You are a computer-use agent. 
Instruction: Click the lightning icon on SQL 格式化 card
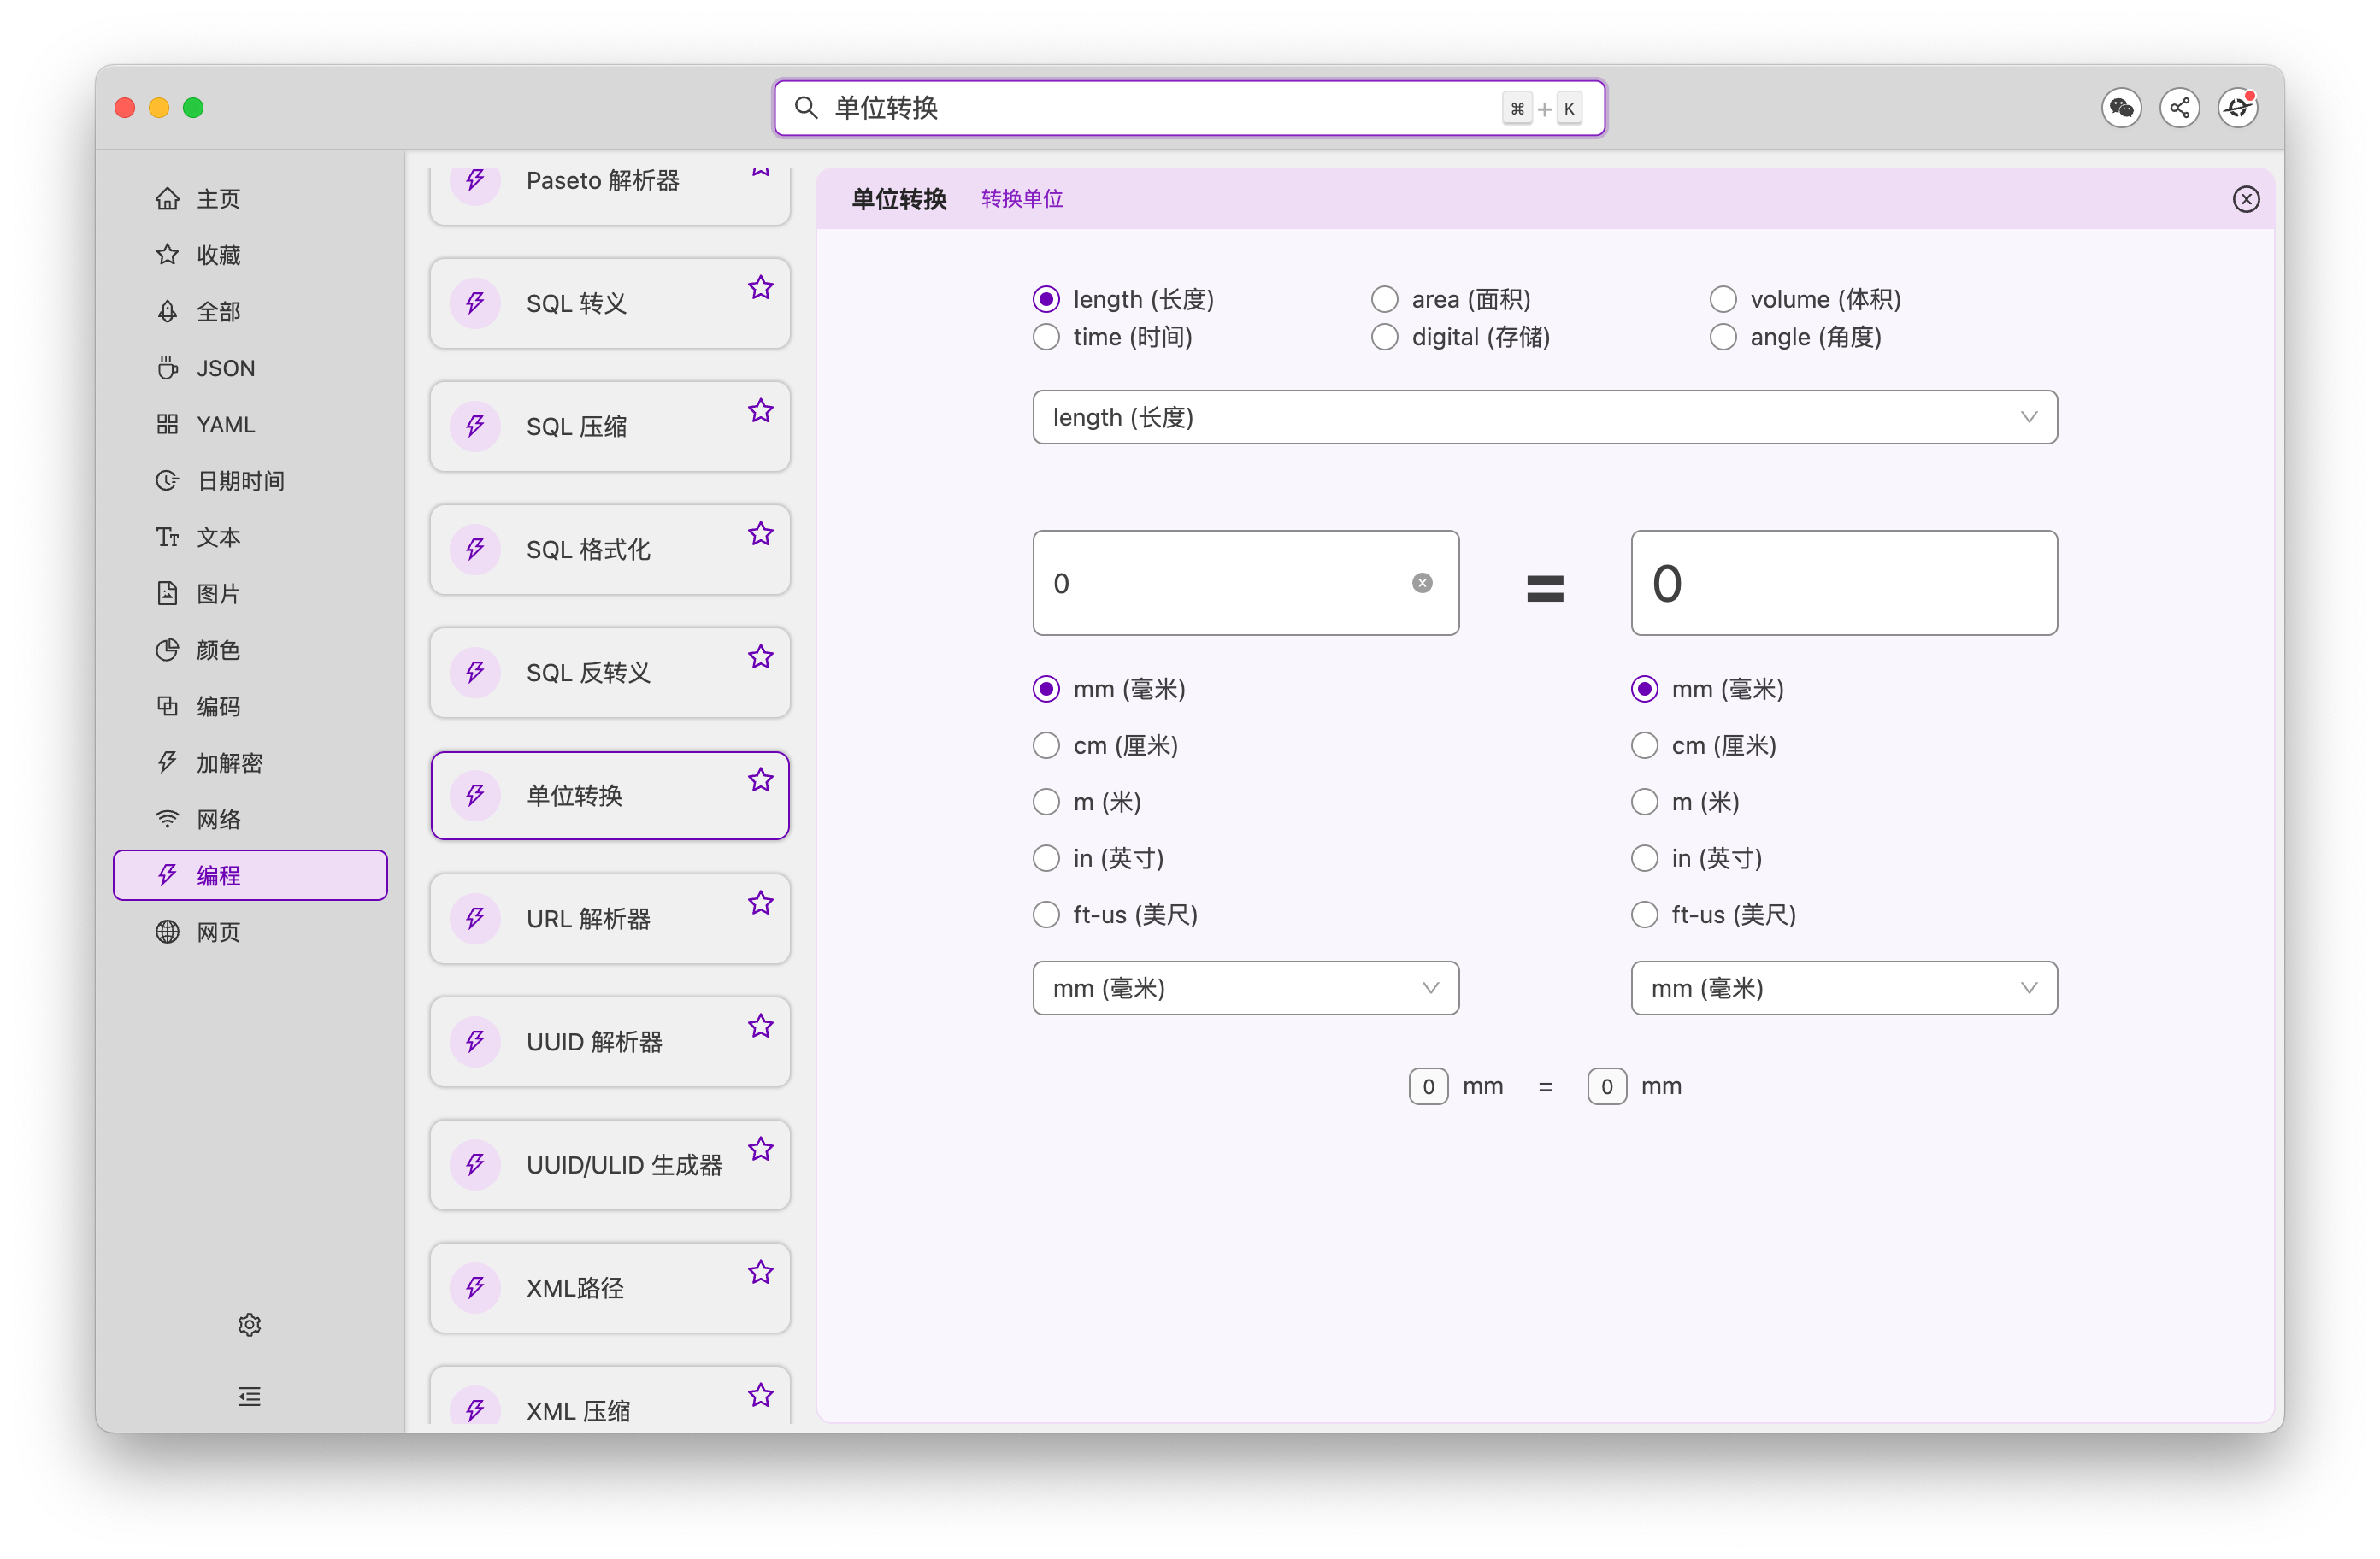click(x=475, y=549)
